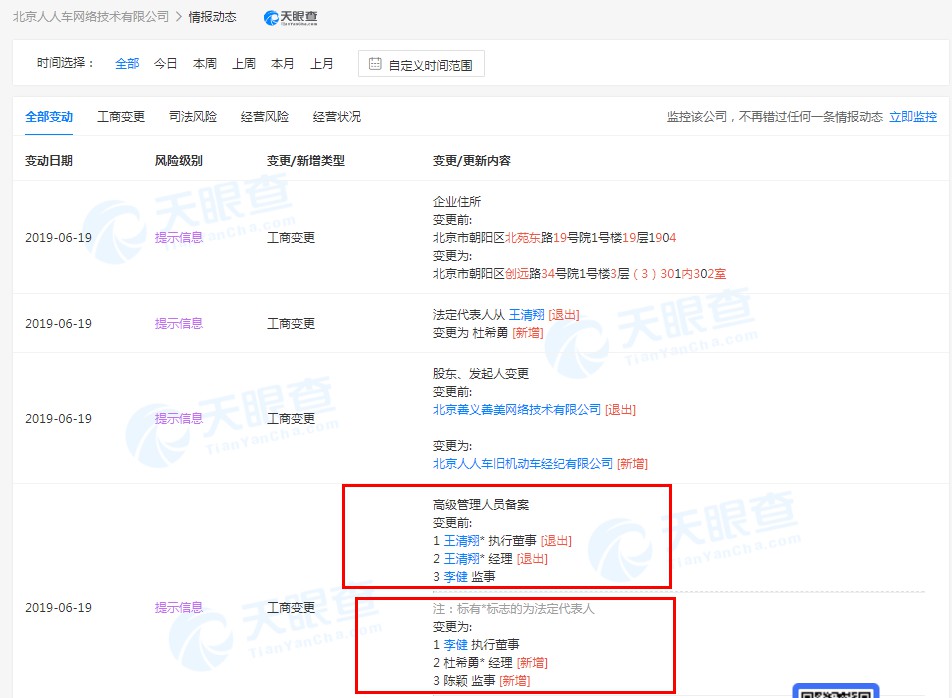Image resolution: width=952 pixels, height=698 pixels.
Task: Switch to 全部变动 tab
Action: (x=49, y=117)
